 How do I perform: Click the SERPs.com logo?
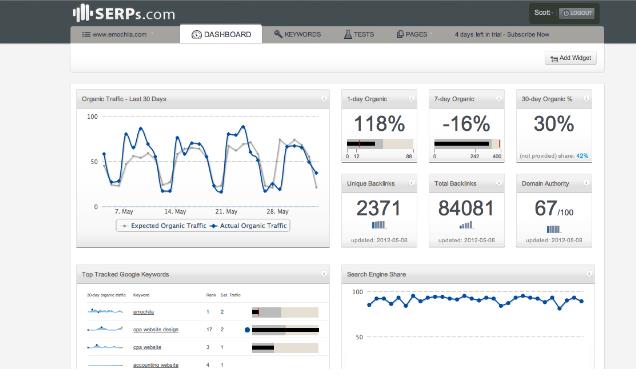click(124, 13)
